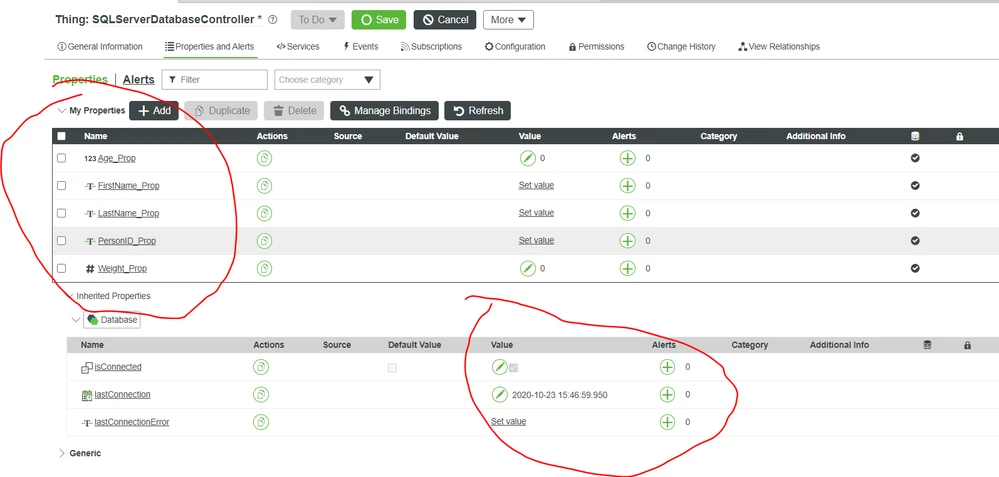The height and width of the screenshot is (477, 999).
Task: Click Add property button
Action: [x=154, y=110]
